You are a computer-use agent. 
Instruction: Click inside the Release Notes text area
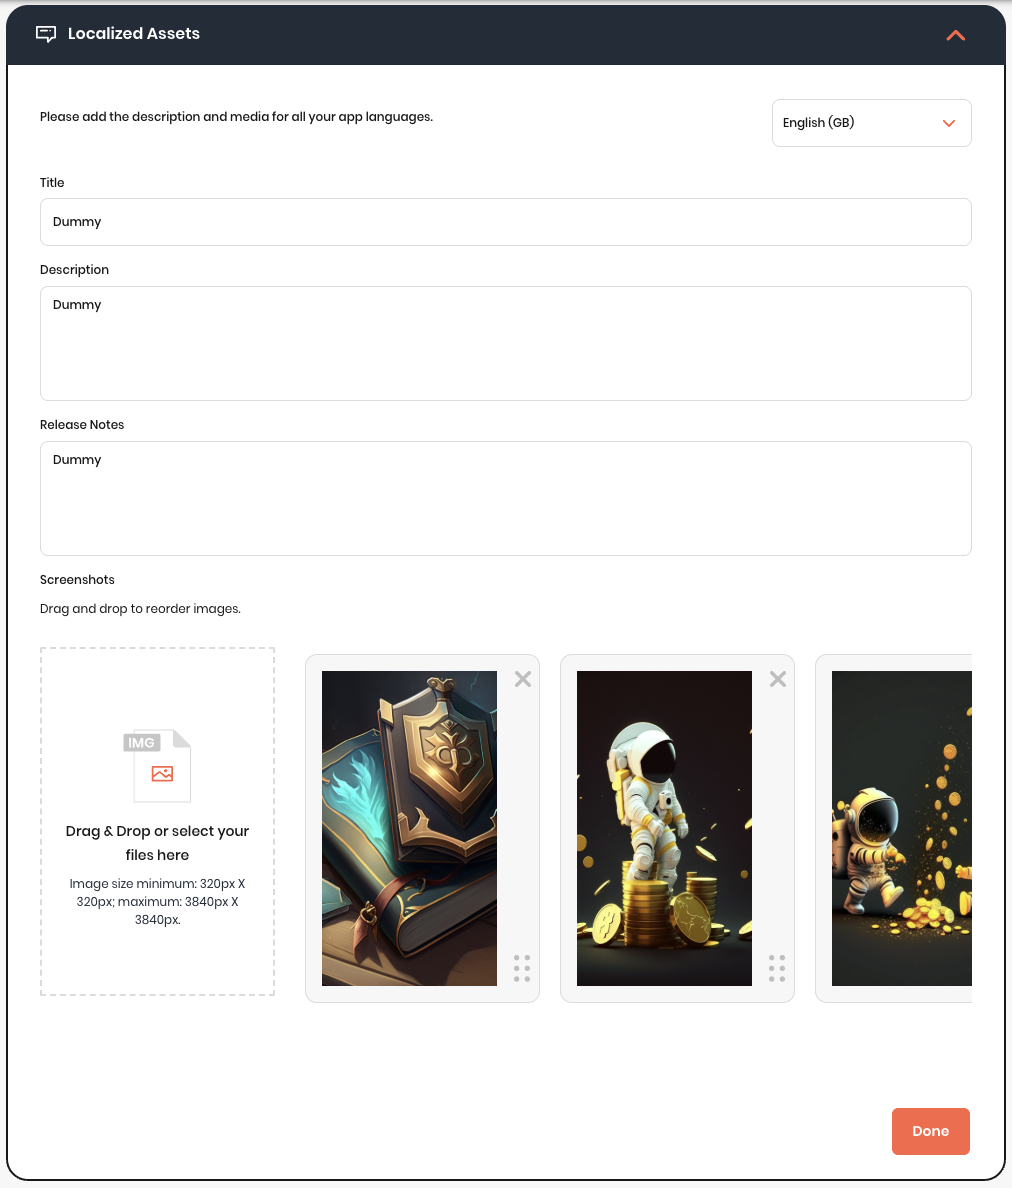pyautogui.click(x=505, y=499)
